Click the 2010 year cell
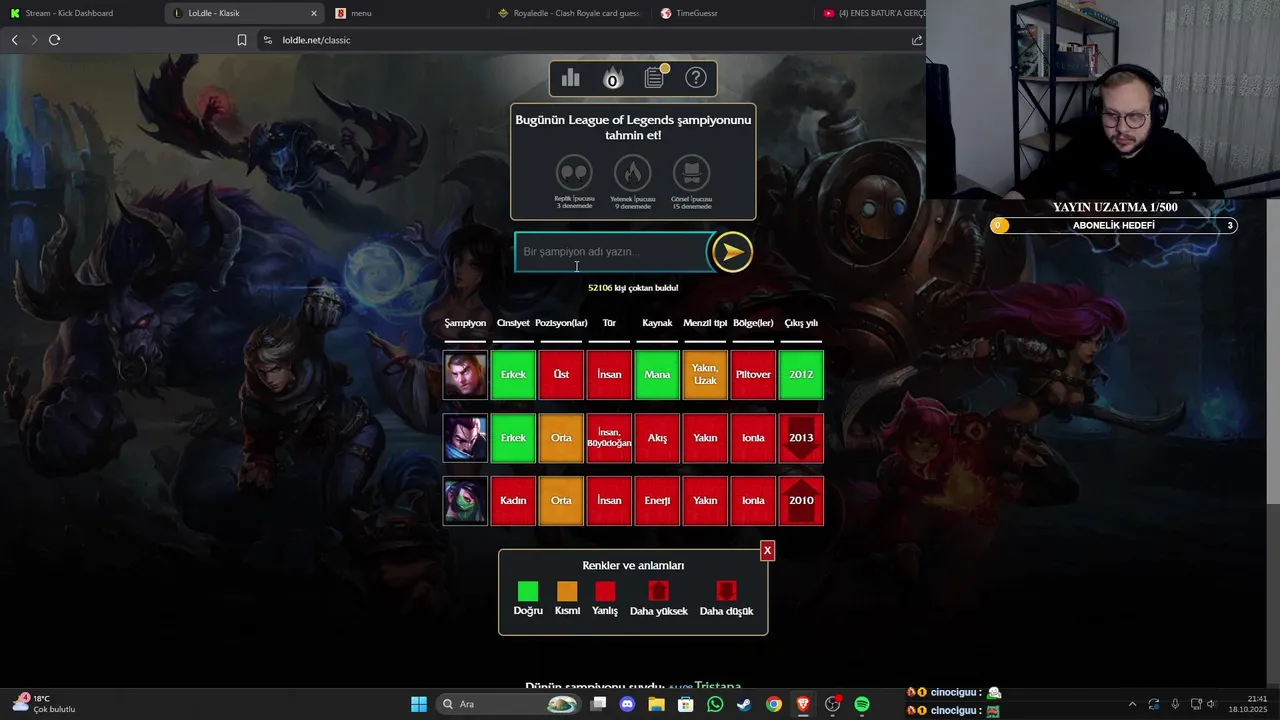Screen dimensions: 1280x720 coord(801,501)
